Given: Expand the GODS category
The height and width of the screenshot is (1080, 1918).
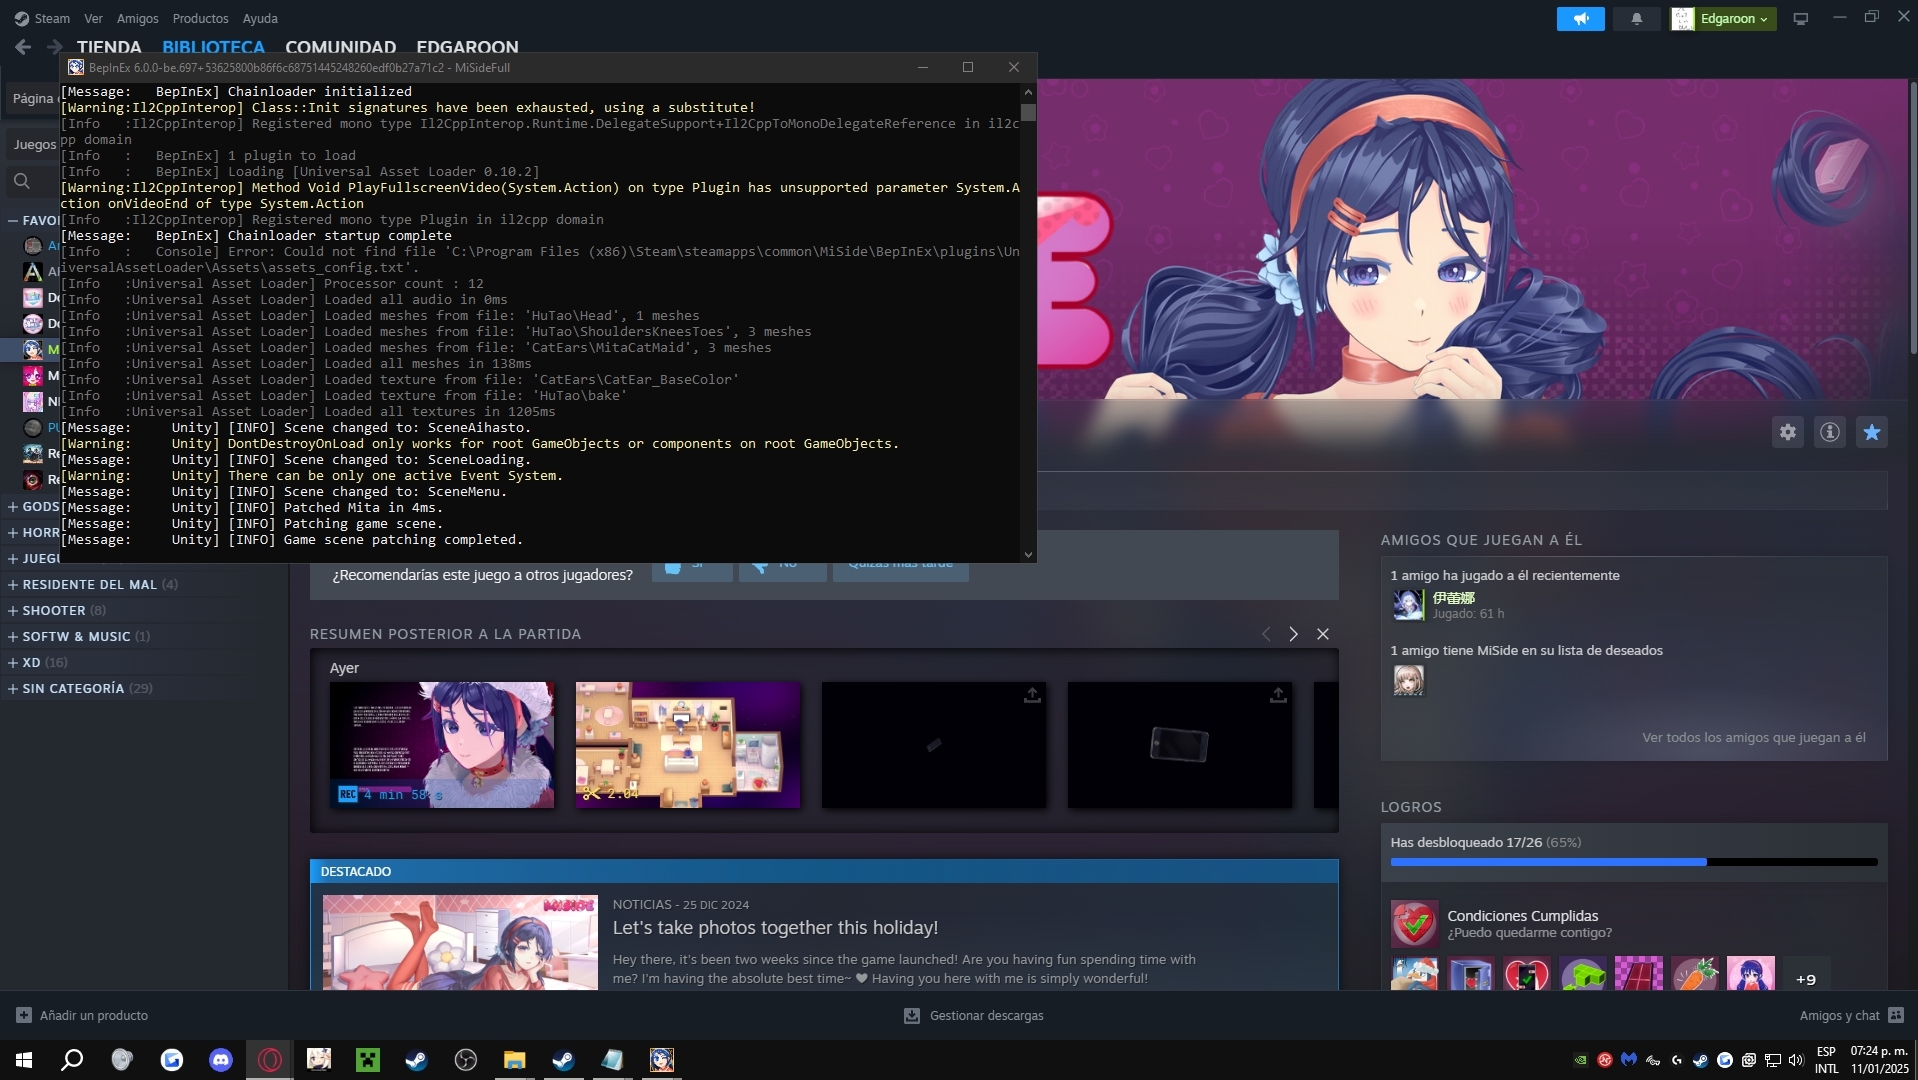Looking at the screenshot, I should tap(13, 506).
